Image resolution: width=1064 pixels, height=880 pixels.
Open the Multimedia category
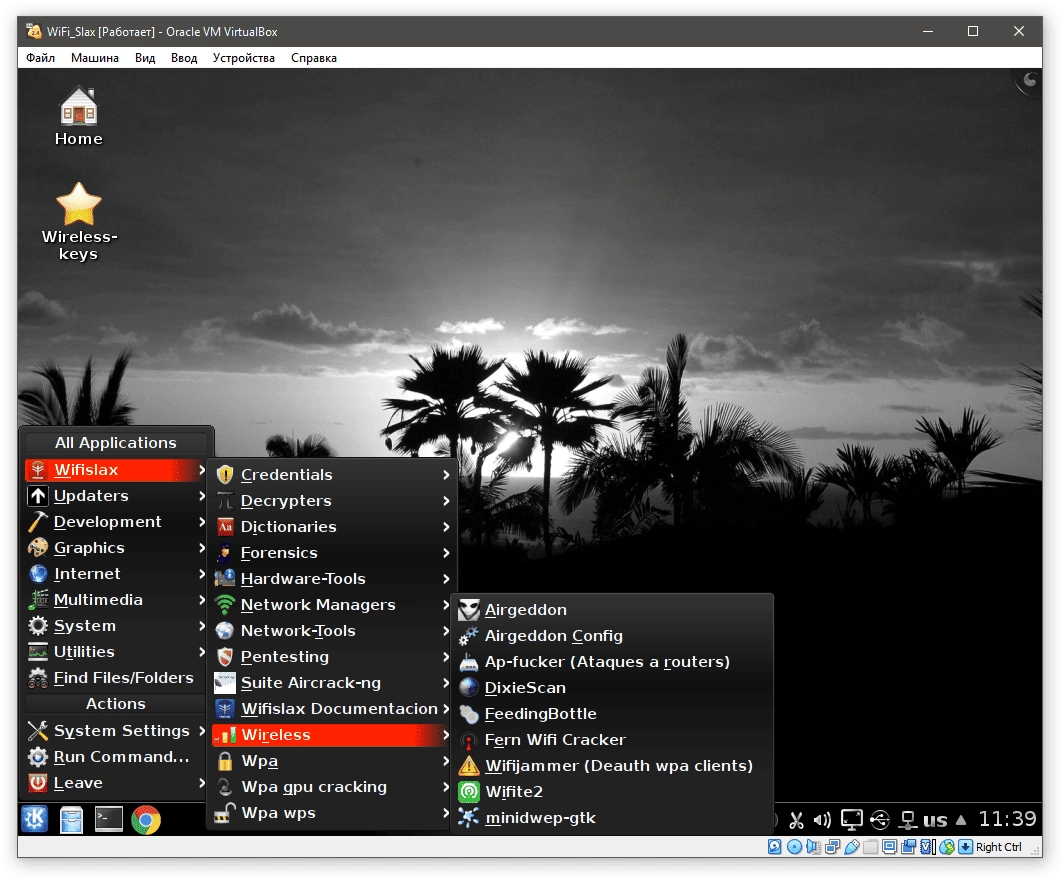click(x=116, y=600)
